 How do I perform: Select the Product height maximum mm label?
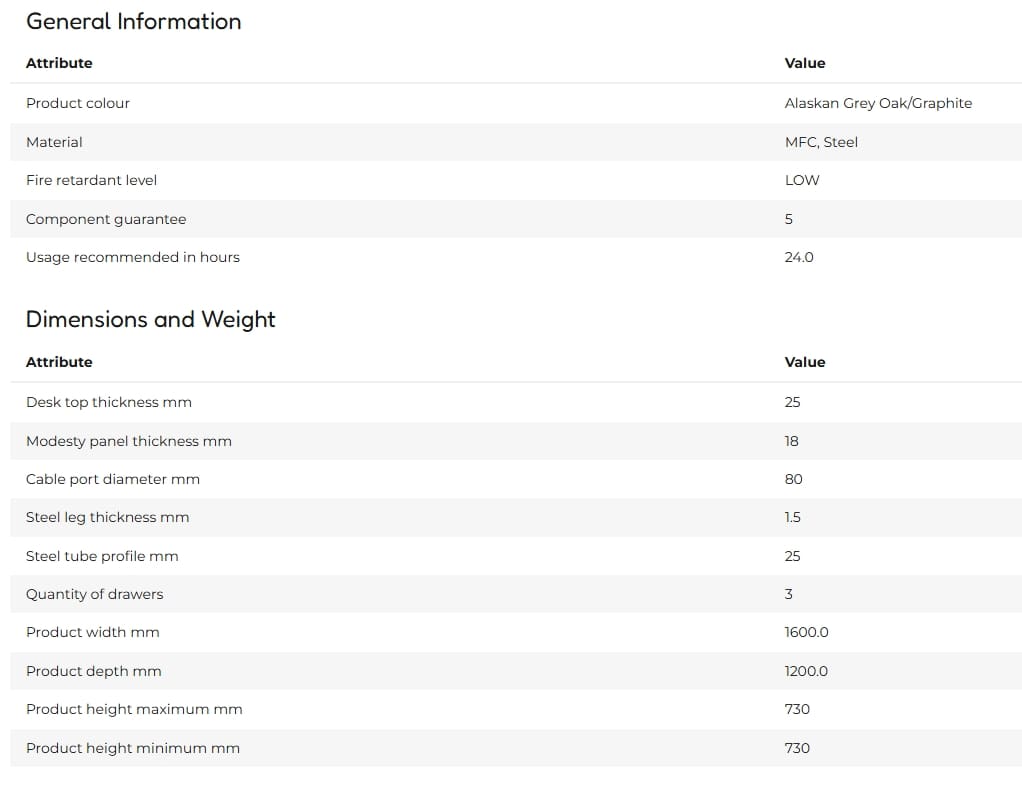pyautogui.click(x=134, y=709)
